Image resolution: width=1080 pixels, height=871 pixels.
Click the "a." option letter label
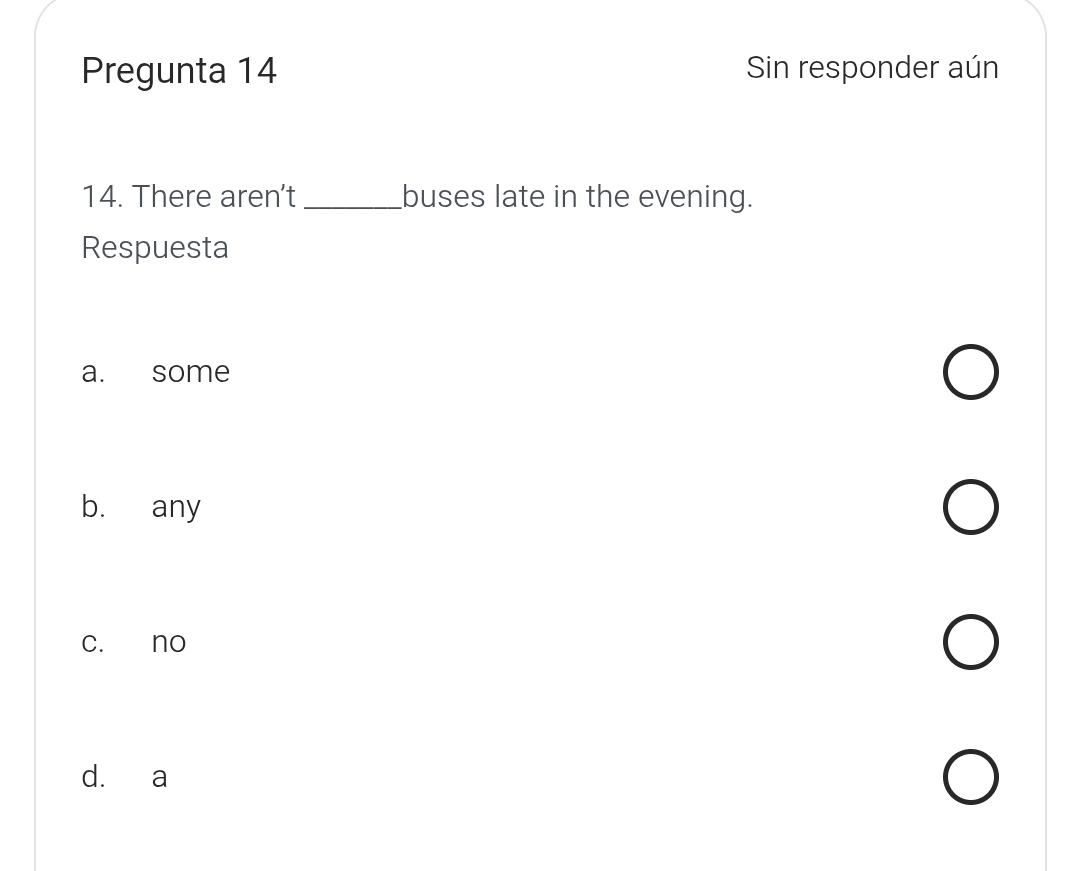tap(93, 373)
